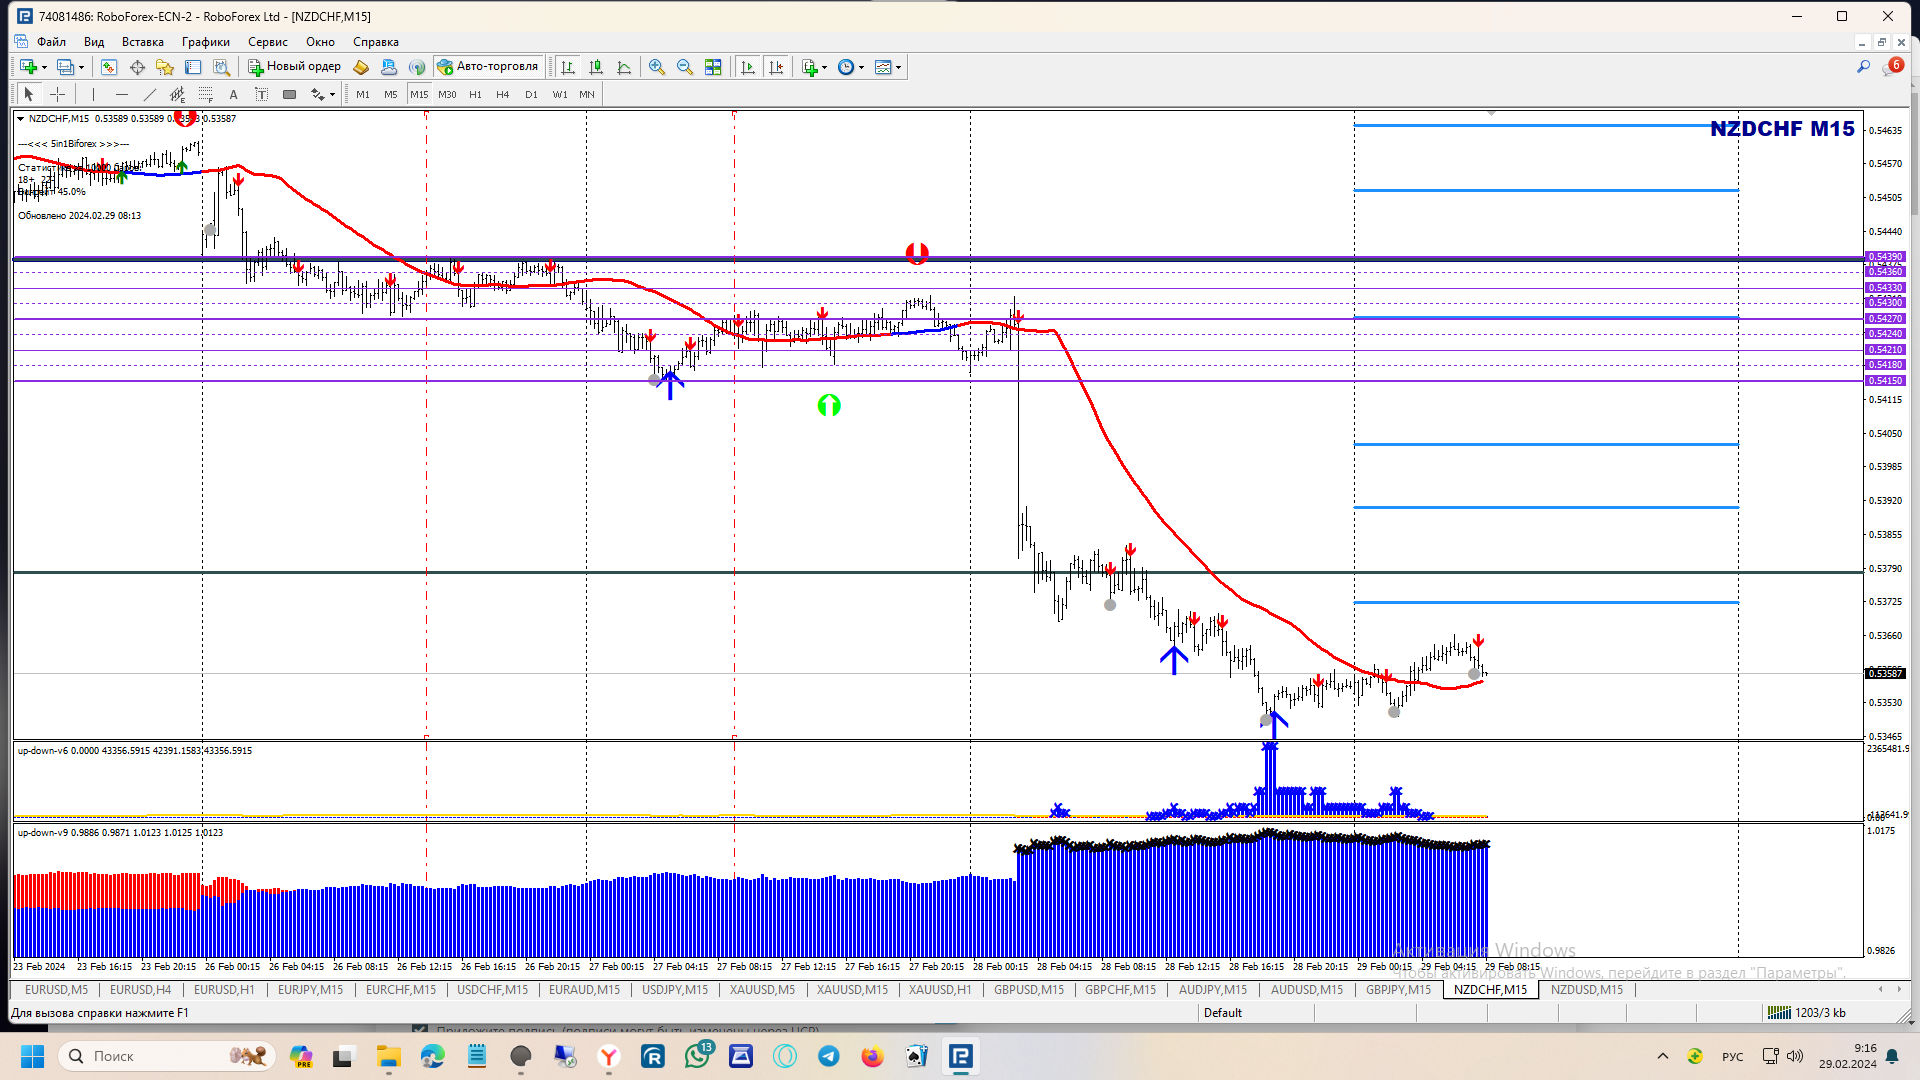Select the Fibonacci retracement tool
The width and height of the screenshot is (1920, 1080).
tap(205, 94)
